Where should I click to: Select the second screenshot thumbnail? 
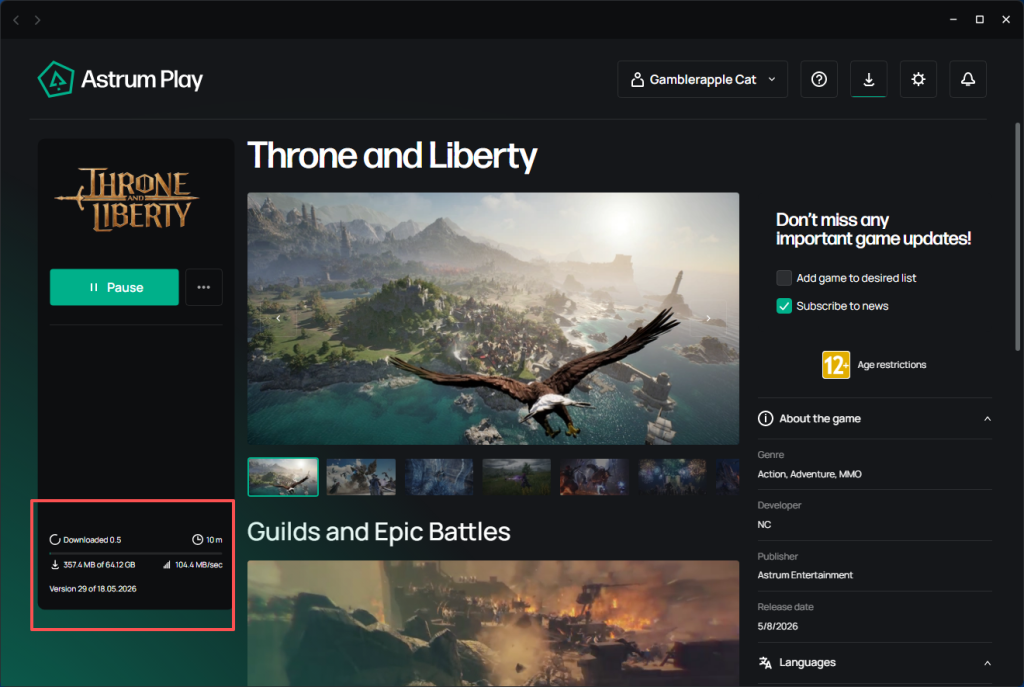point(361,477)
